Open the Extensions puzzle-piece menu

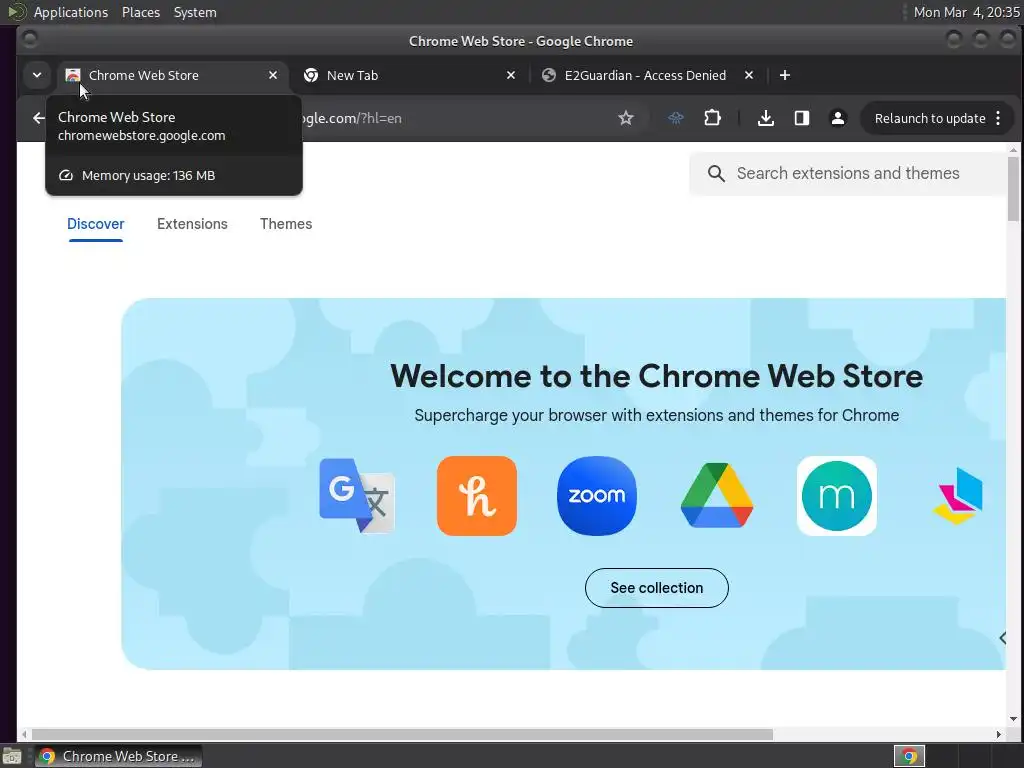pyautogui.click(x=712, y=118)
